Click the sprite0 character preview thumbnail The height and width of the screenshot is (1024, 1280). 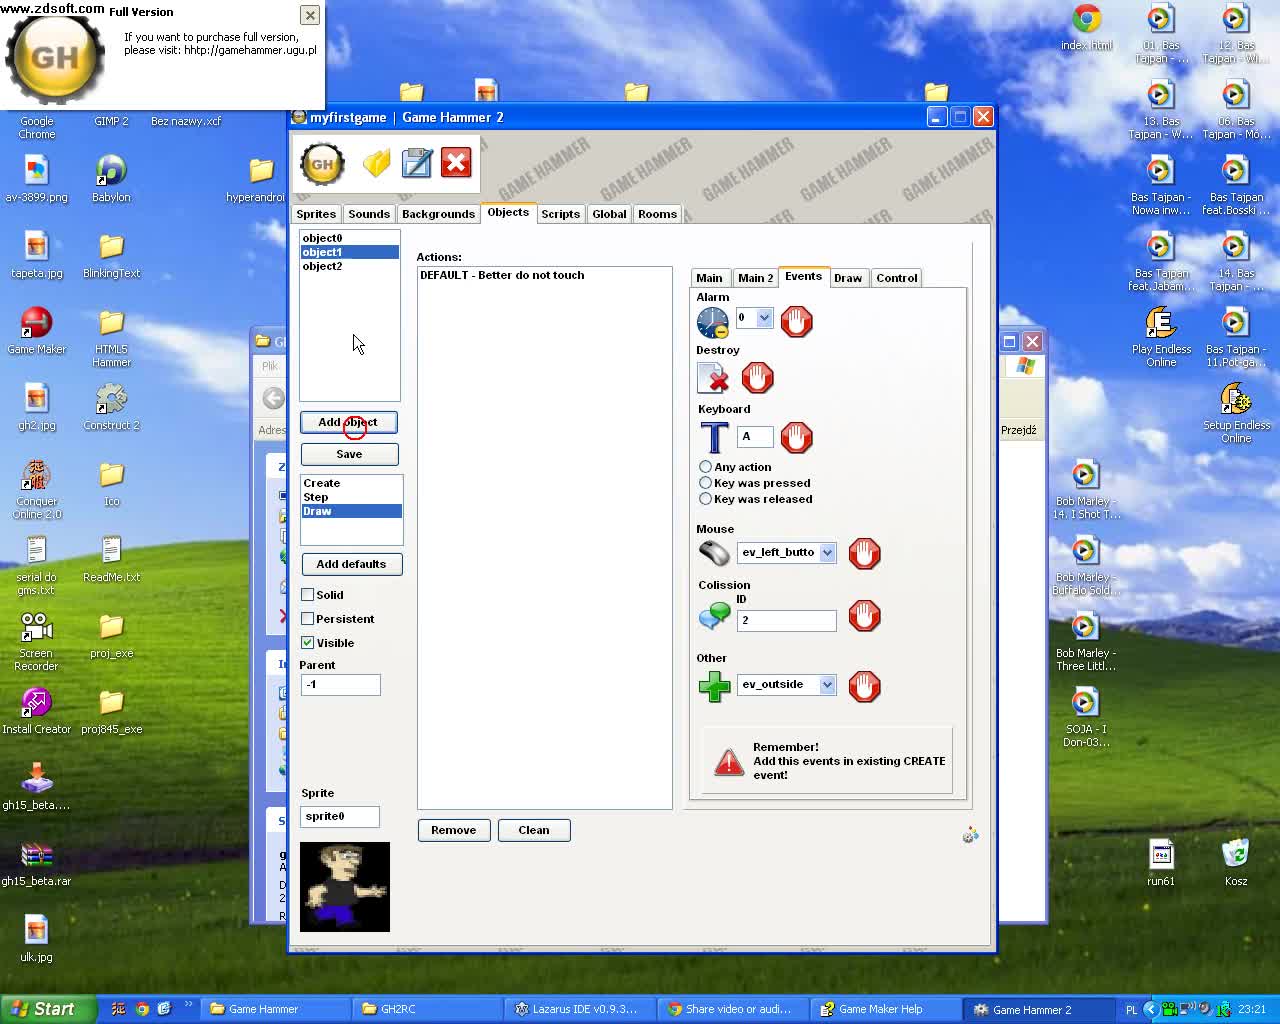(x=344, y=887)
